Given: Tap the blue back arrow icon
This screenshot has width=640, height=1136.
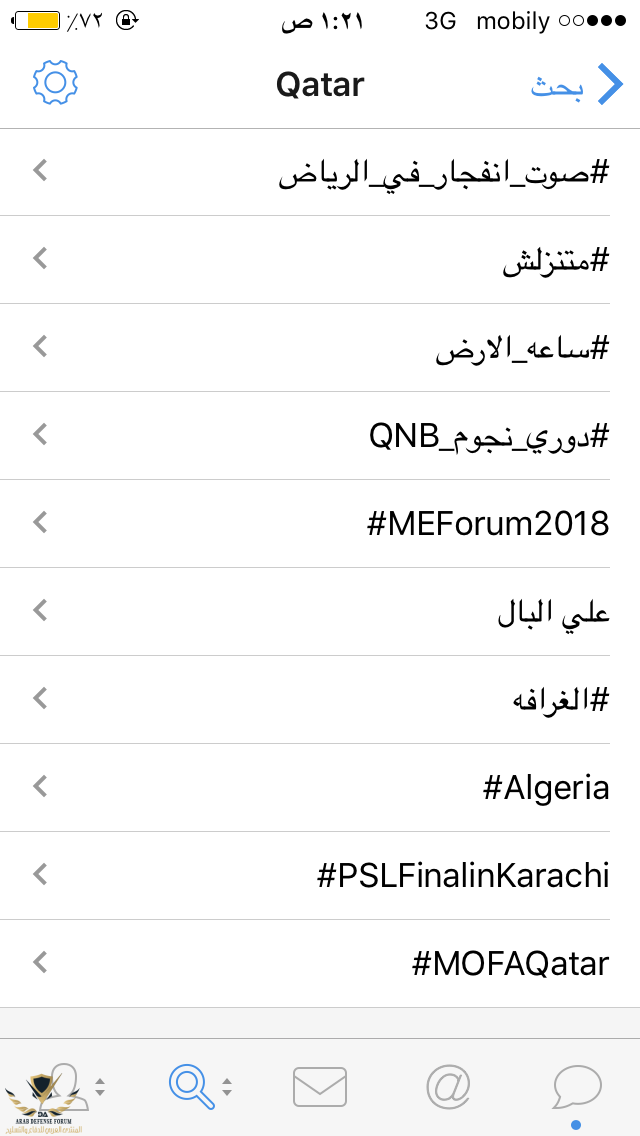Looking at the screenshot, I should pyautogui.click(x=610, y=84).
